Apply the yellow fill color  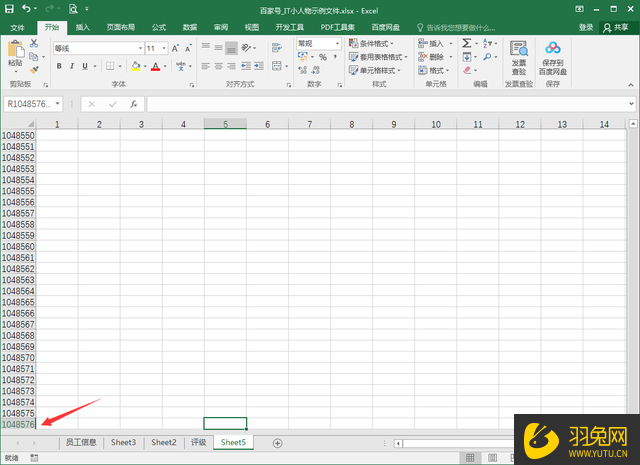pyautogui.click(x=136, y=66)
